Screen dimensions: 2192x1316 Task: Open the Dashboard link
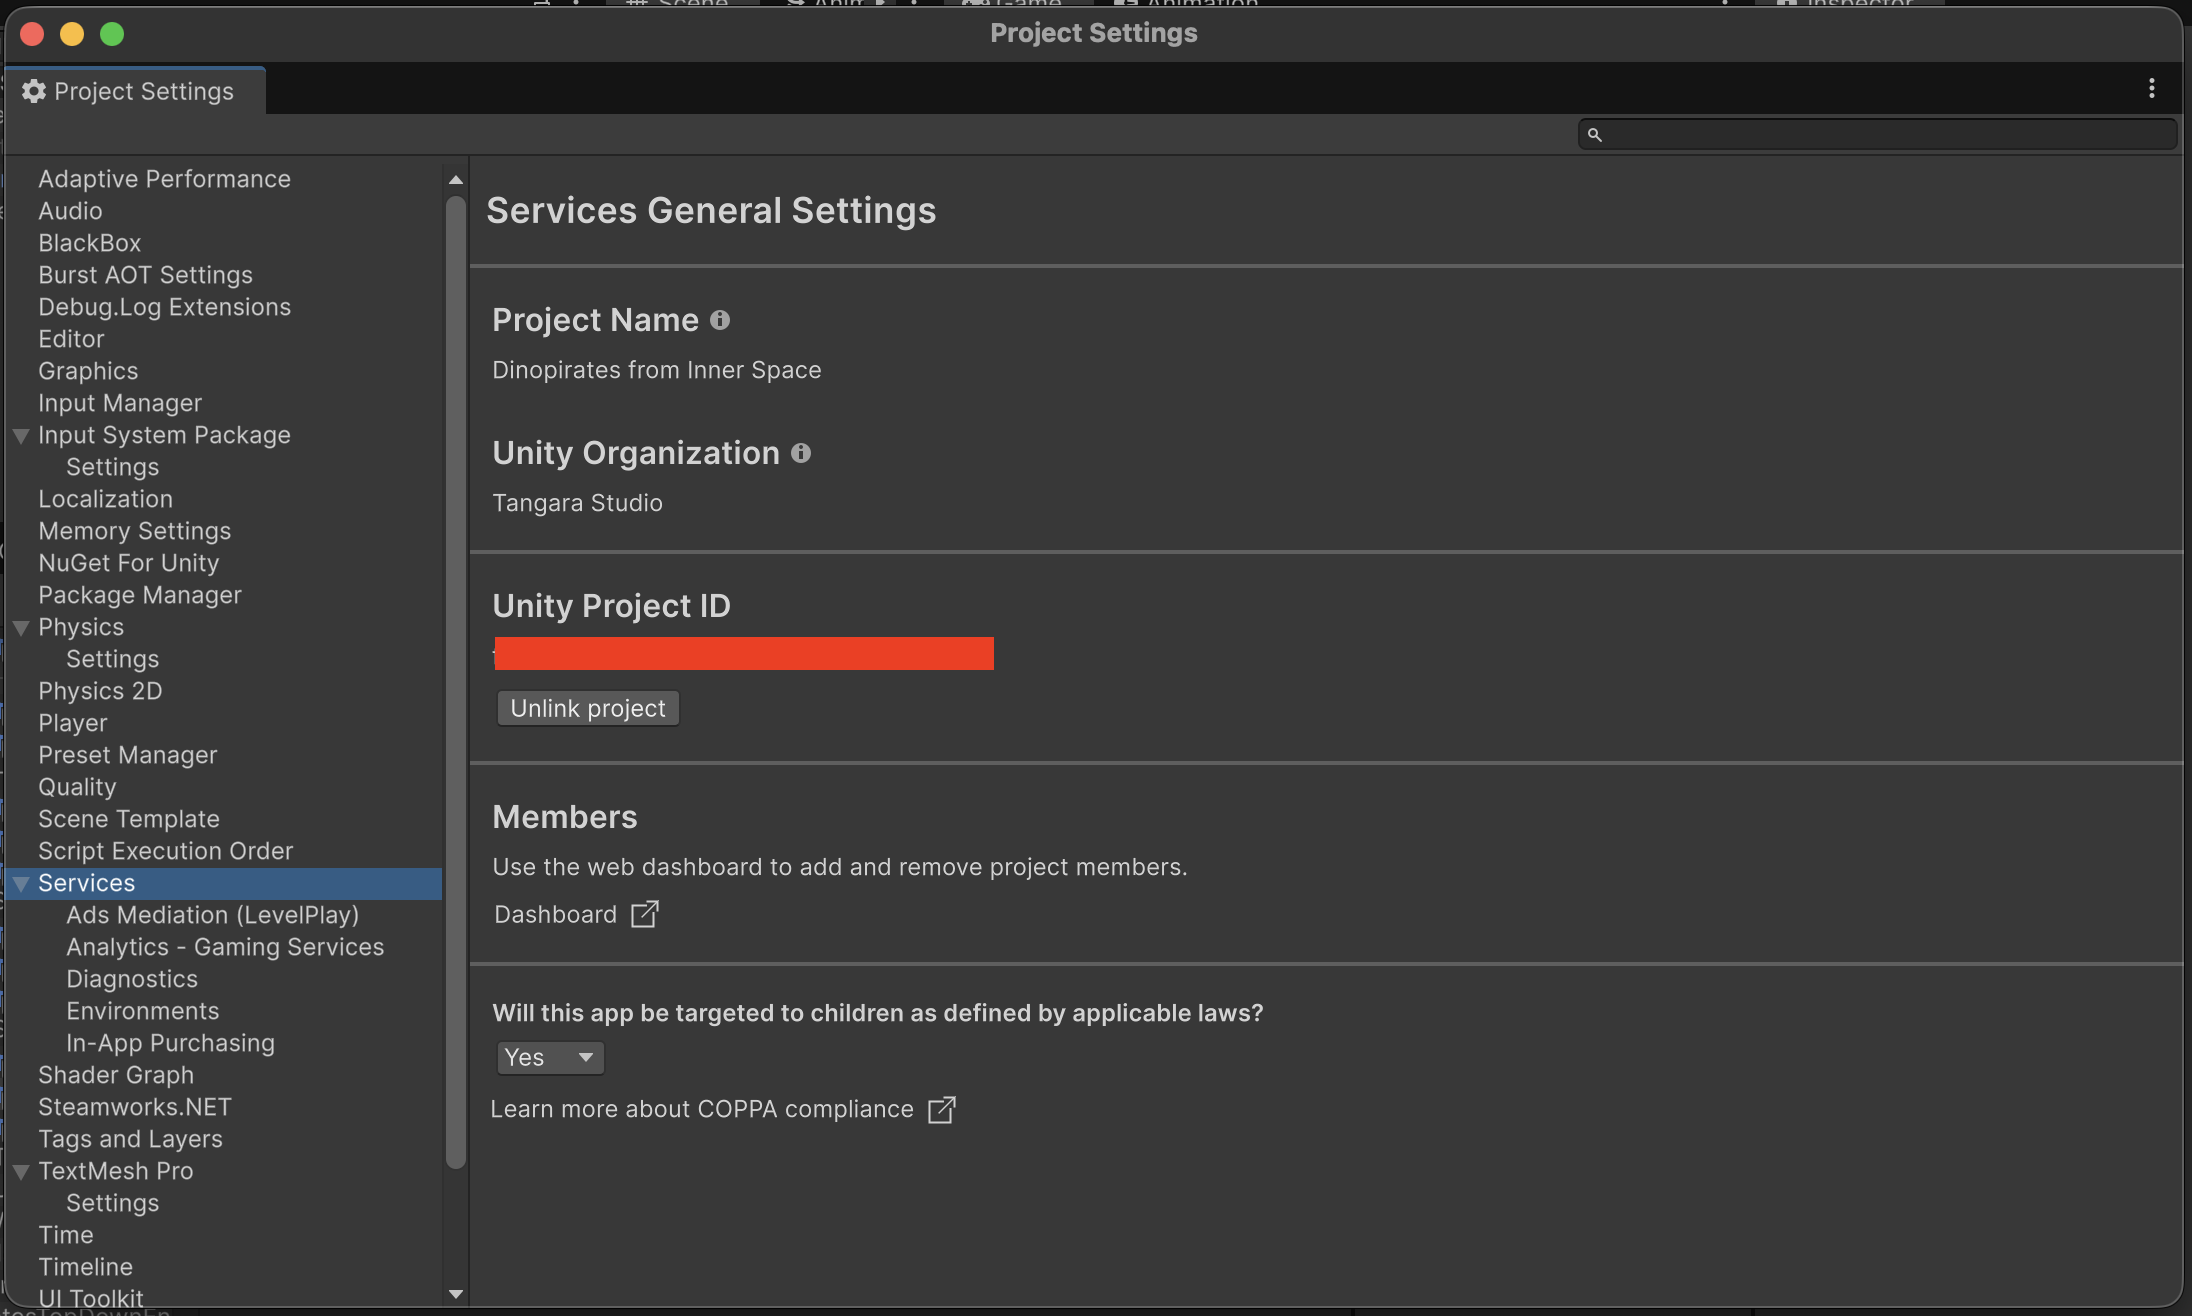(x=555, y=914)
